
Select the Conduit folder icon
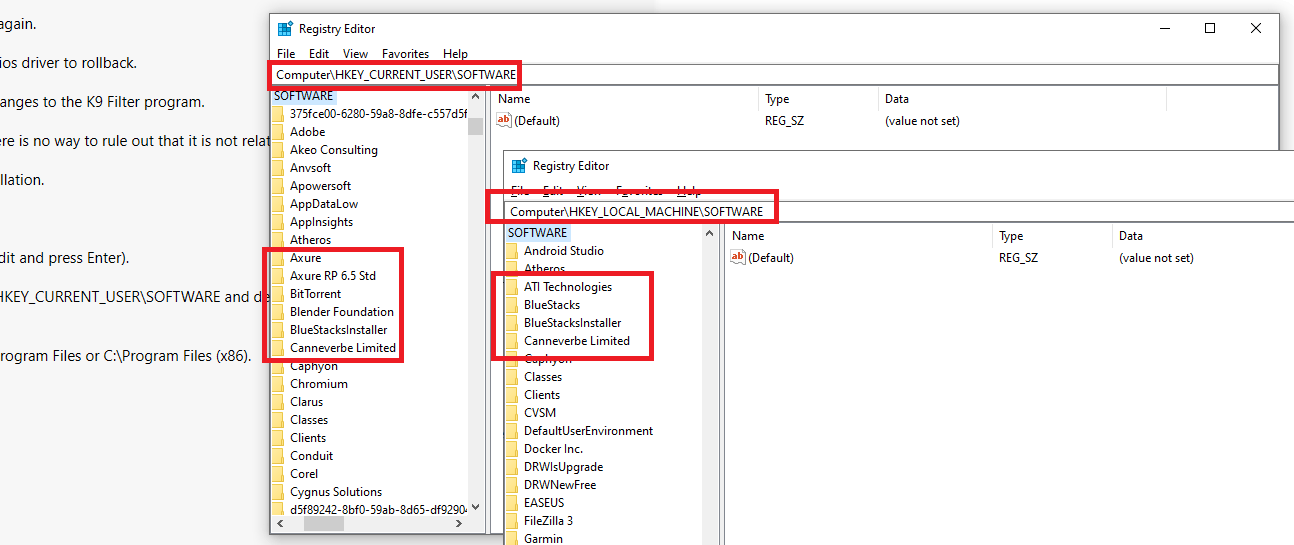point(278,456)
